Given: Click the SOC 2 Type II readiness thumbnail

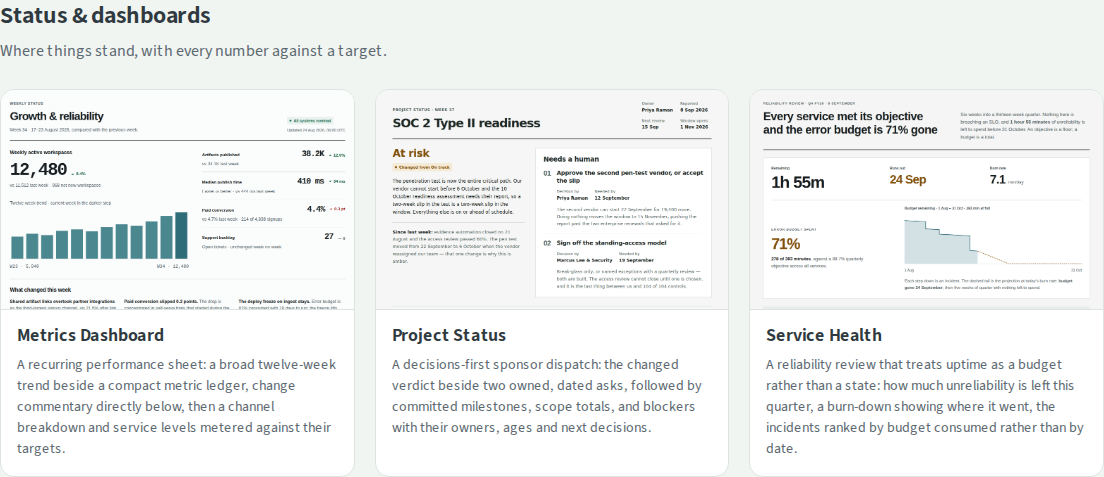Looking at the screenshot, I should point(552,199).
